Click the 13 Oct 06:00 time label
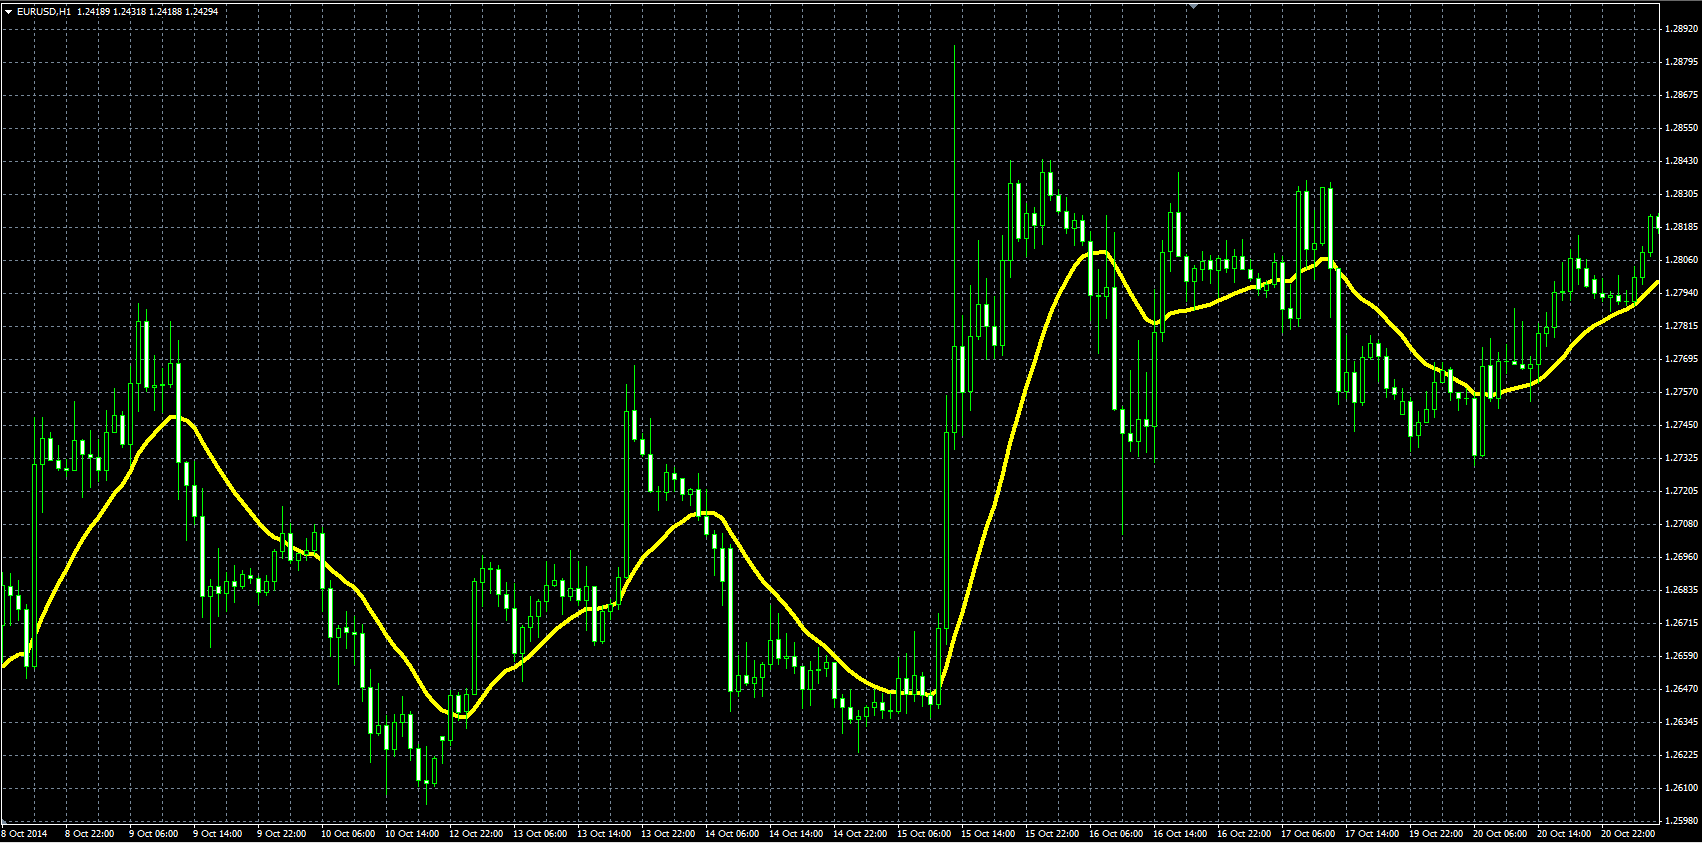The image size is (1702, 843). pos(540,834)
